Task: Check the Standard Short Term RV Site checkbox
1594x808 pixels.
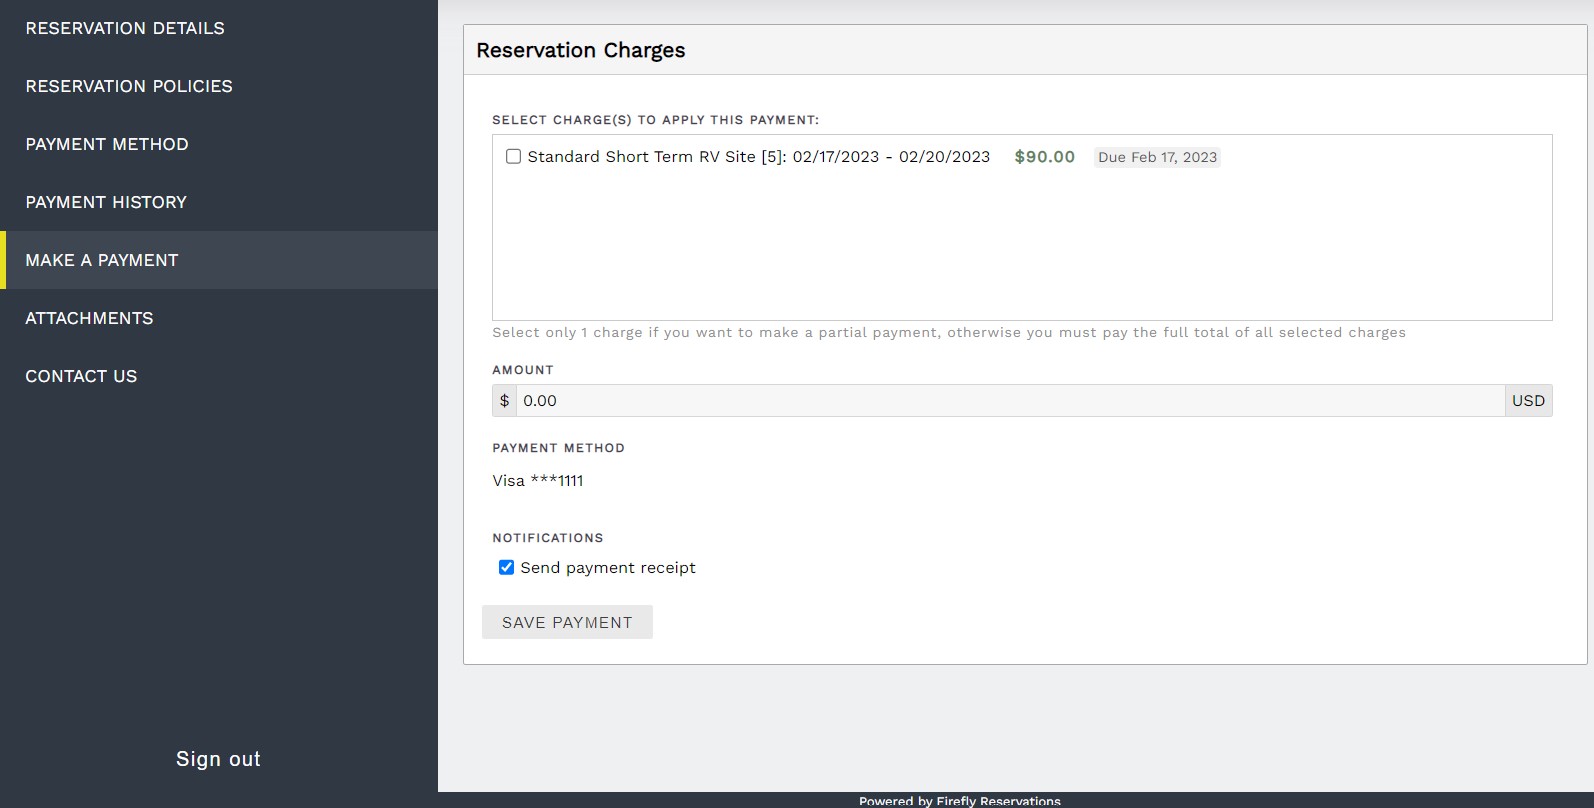Action: 513,157
